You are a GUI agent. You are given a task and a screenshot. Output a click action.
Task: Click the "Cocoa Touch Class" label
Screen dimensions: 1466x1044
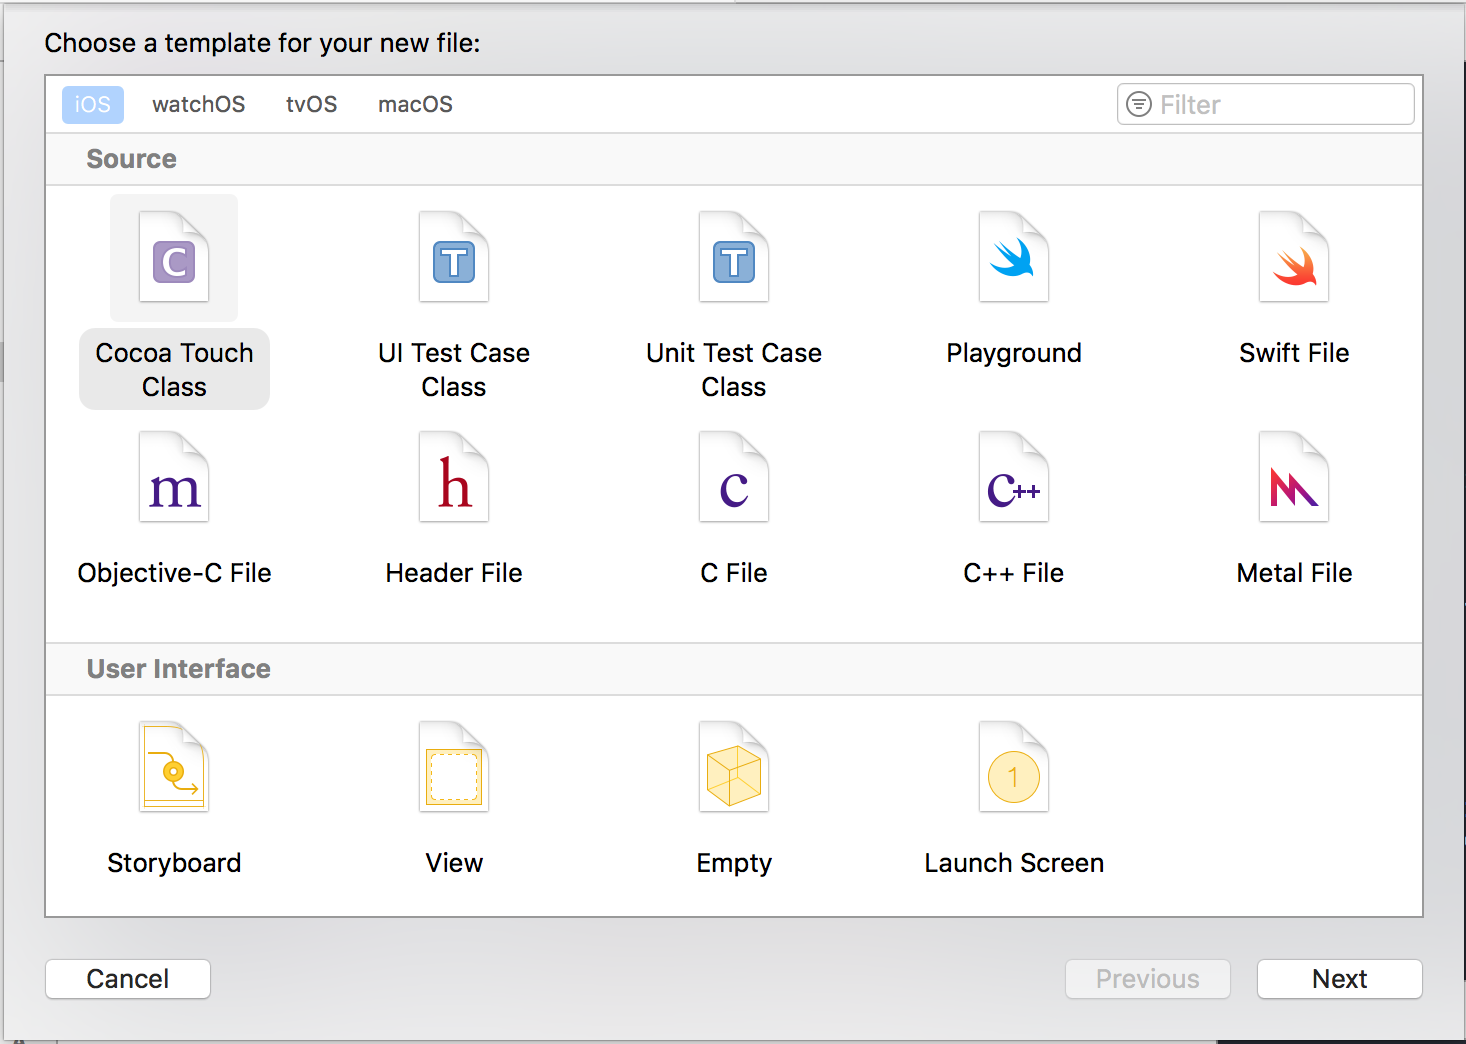point(174,369)
